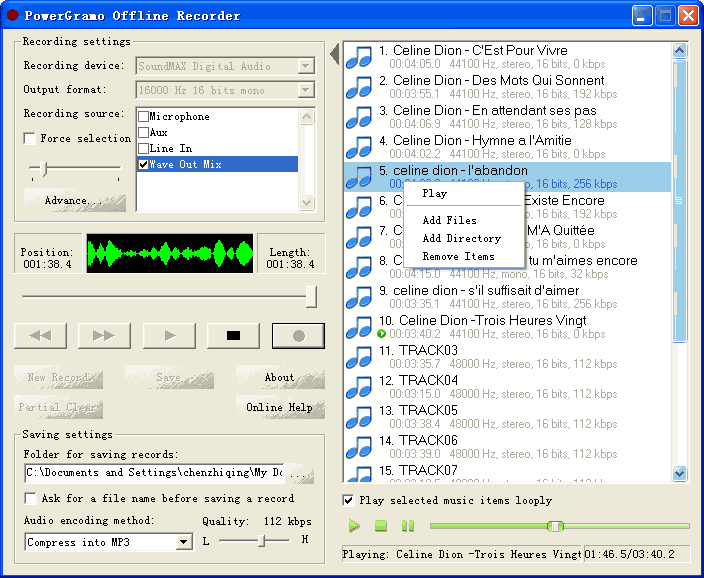This screenshot has width=704, height=578.
Task: Collapse playlist panel with the left triangle arrow
Action: click(x=334, y=54)
